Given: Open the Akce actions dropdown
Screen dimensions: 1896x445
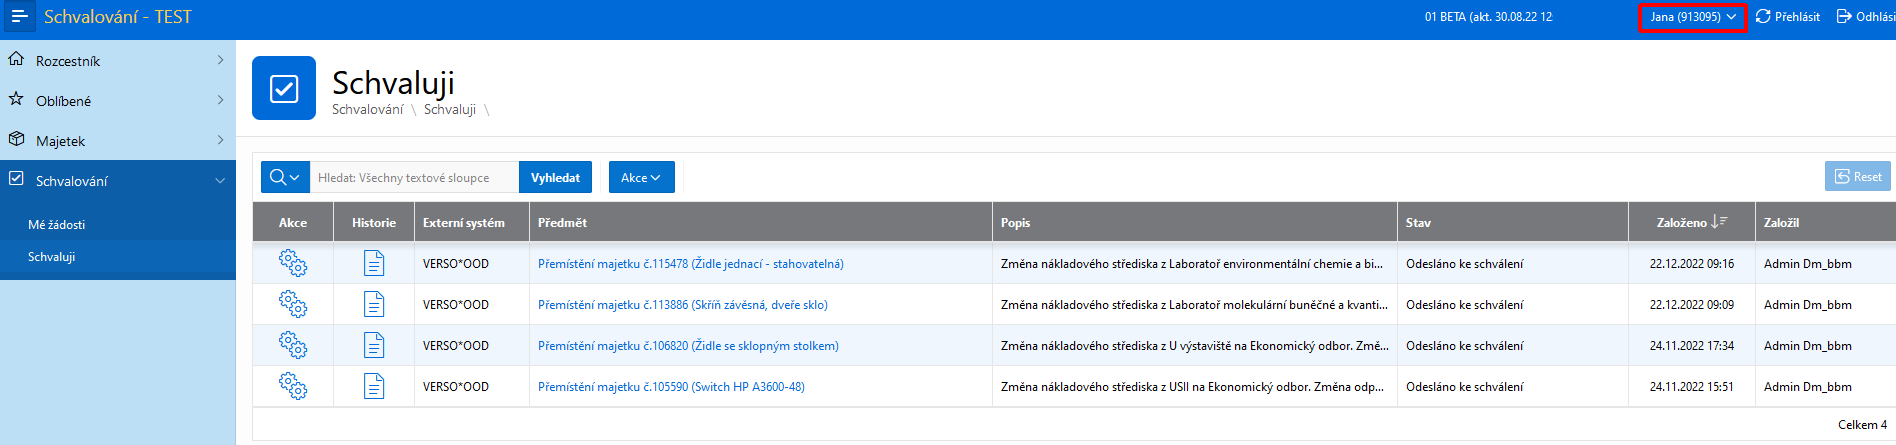Looking at the screenshot, I should click(641, 177).
